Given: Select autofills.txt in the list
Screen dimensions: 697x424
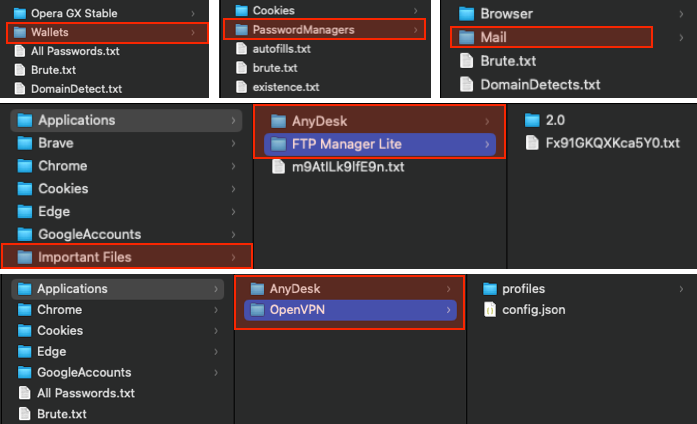Looking at the screenshot, I should [x=273, y=49].
